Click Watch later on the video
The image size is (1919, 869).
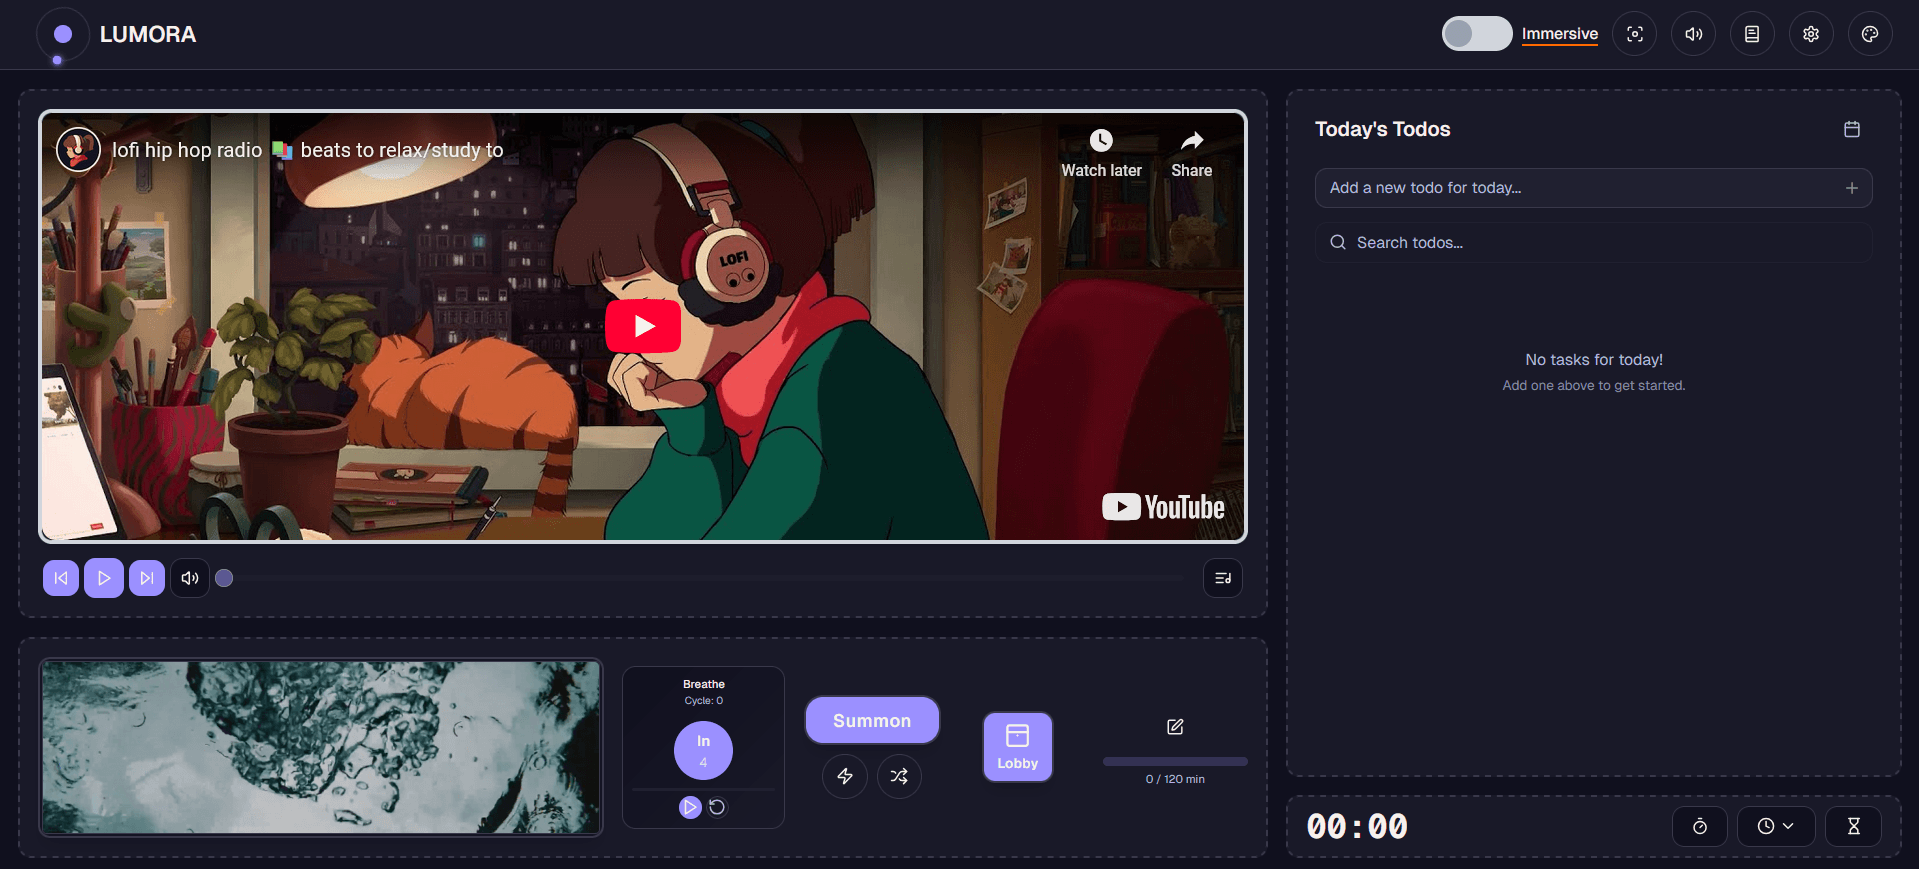[1101, 154]
